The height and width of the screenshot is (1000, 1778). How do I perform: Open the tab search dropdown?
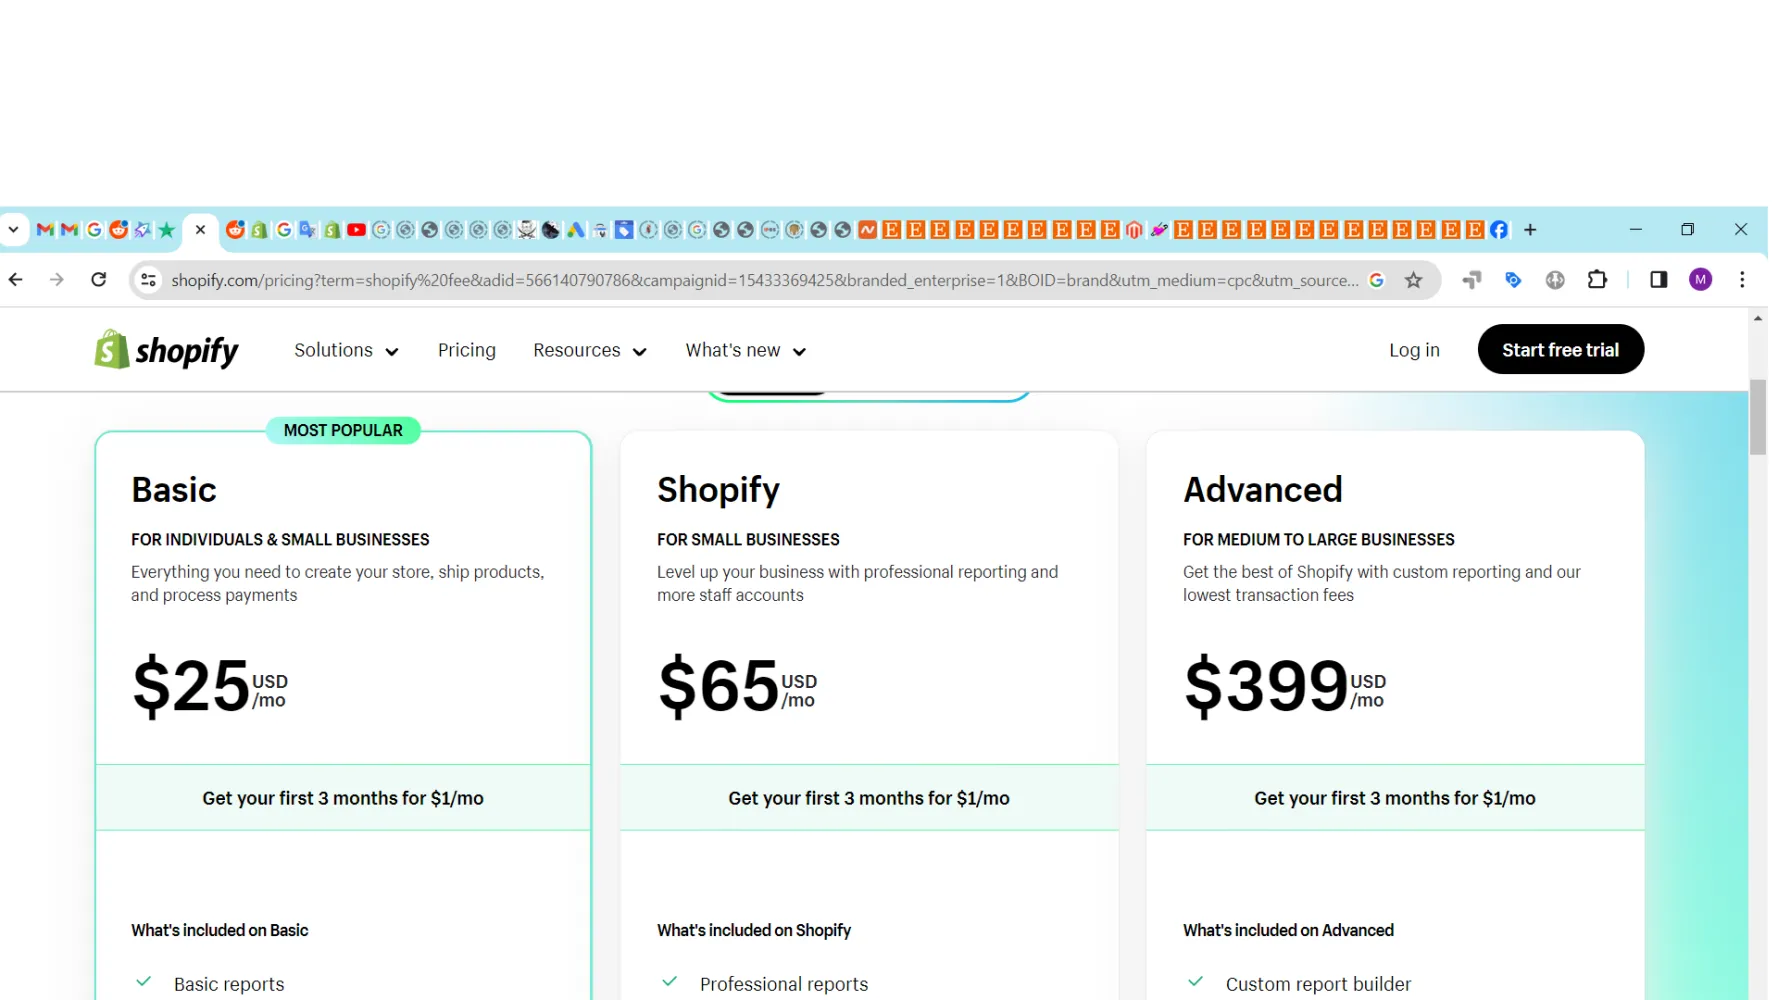(x=13, y=230)
